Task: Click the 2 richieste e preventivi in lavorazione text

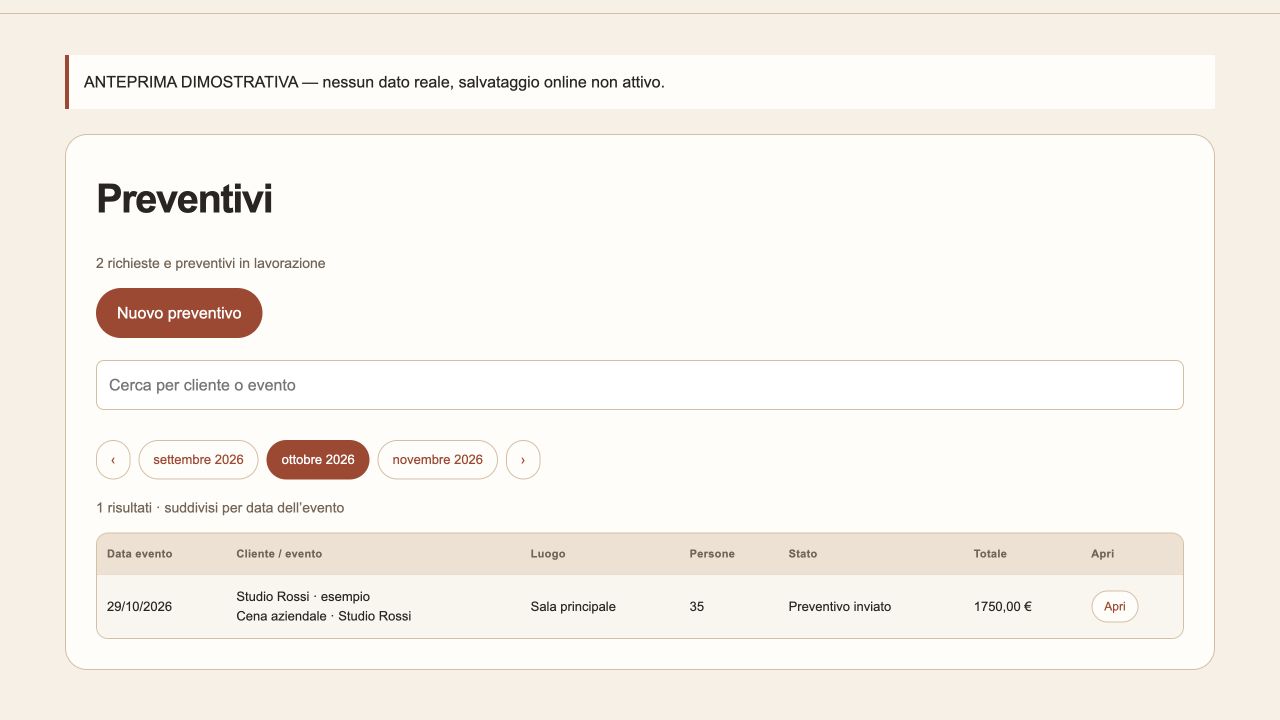Action: [211, 263]
